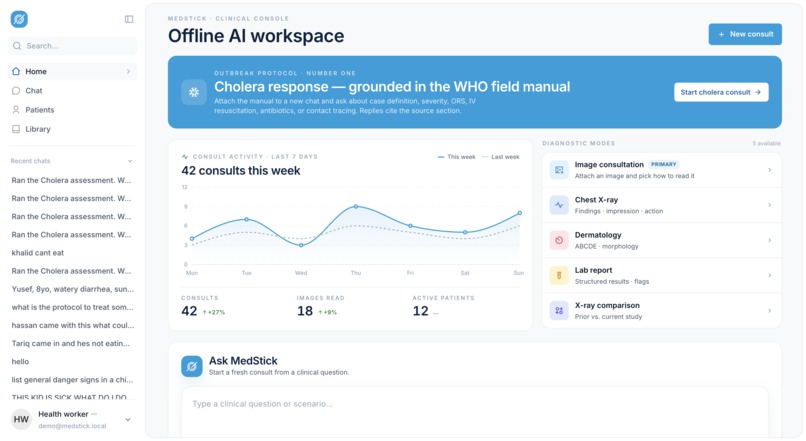Open chat 'THIS KID IS SICK WHAT DO I DO'

click(x=72, y=397)
